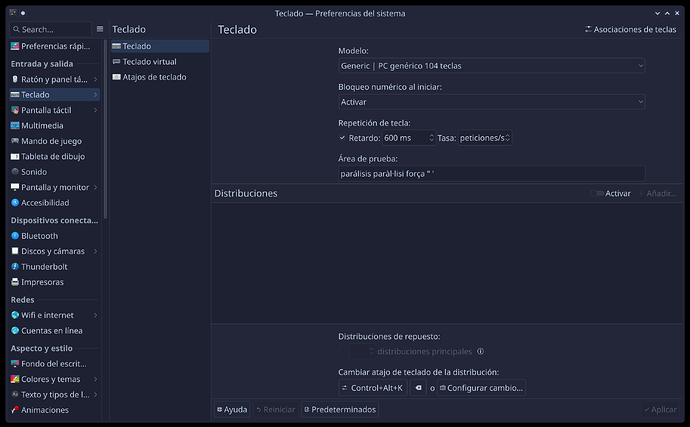Click the Retardo 600 ms spinbox arrows

click(x=431, y=138)
